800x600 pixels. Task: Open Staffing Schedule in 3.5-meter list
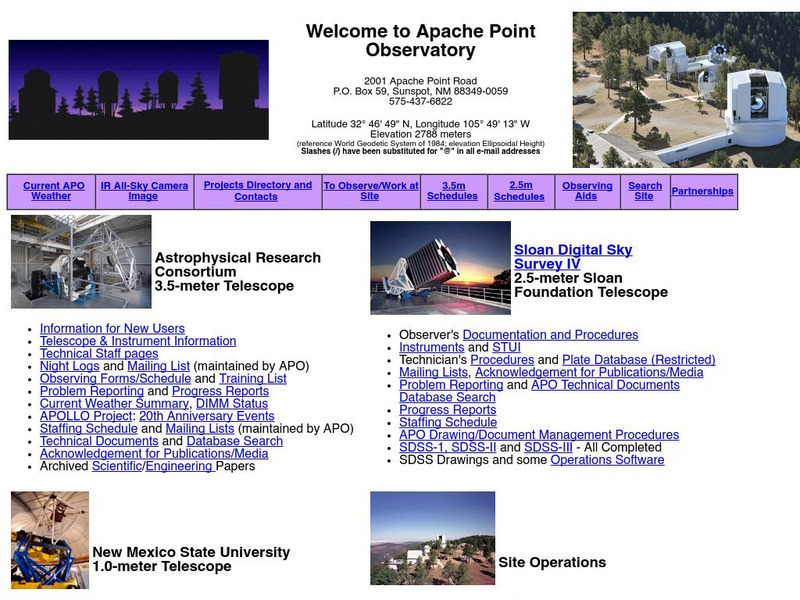pyautogui.click(x=89, y=429)
